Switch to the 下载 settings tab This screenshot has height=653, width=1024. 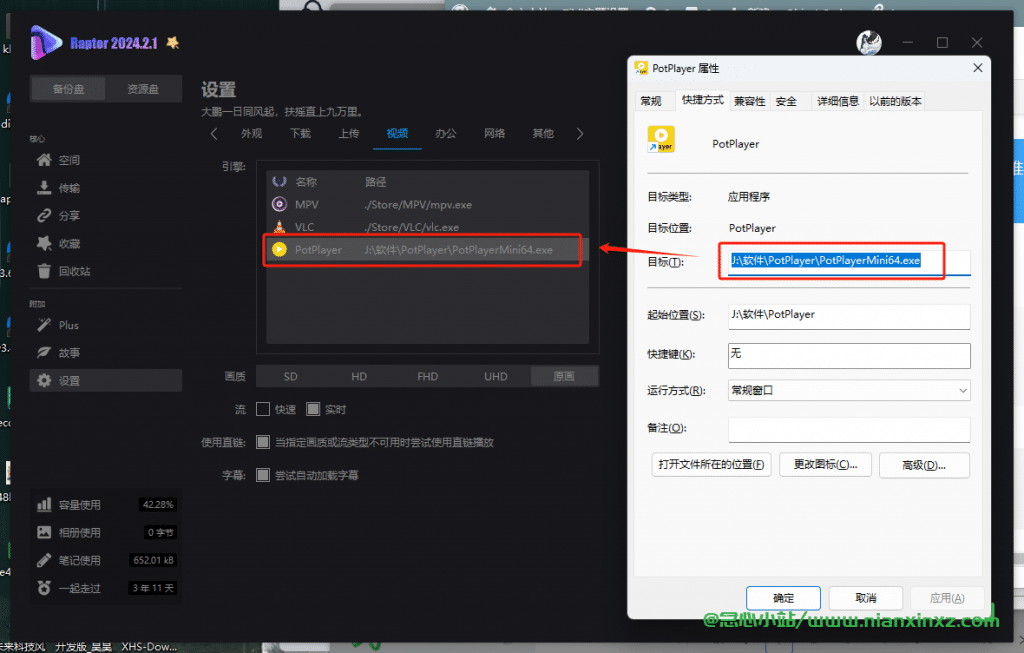click(300, 133)
